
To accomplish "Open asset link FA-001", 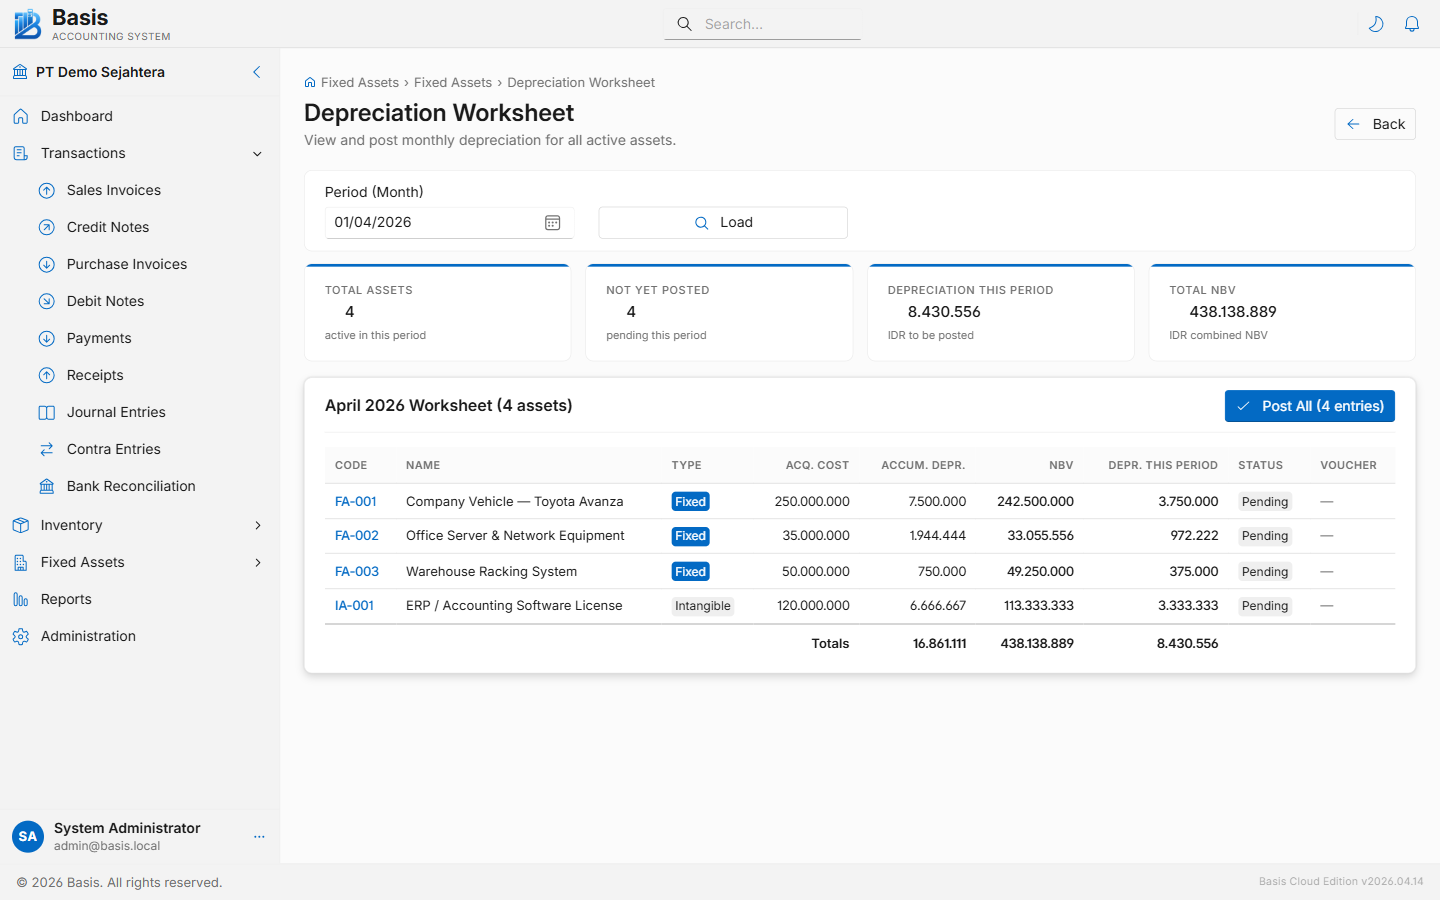I will tap(355, 502).
